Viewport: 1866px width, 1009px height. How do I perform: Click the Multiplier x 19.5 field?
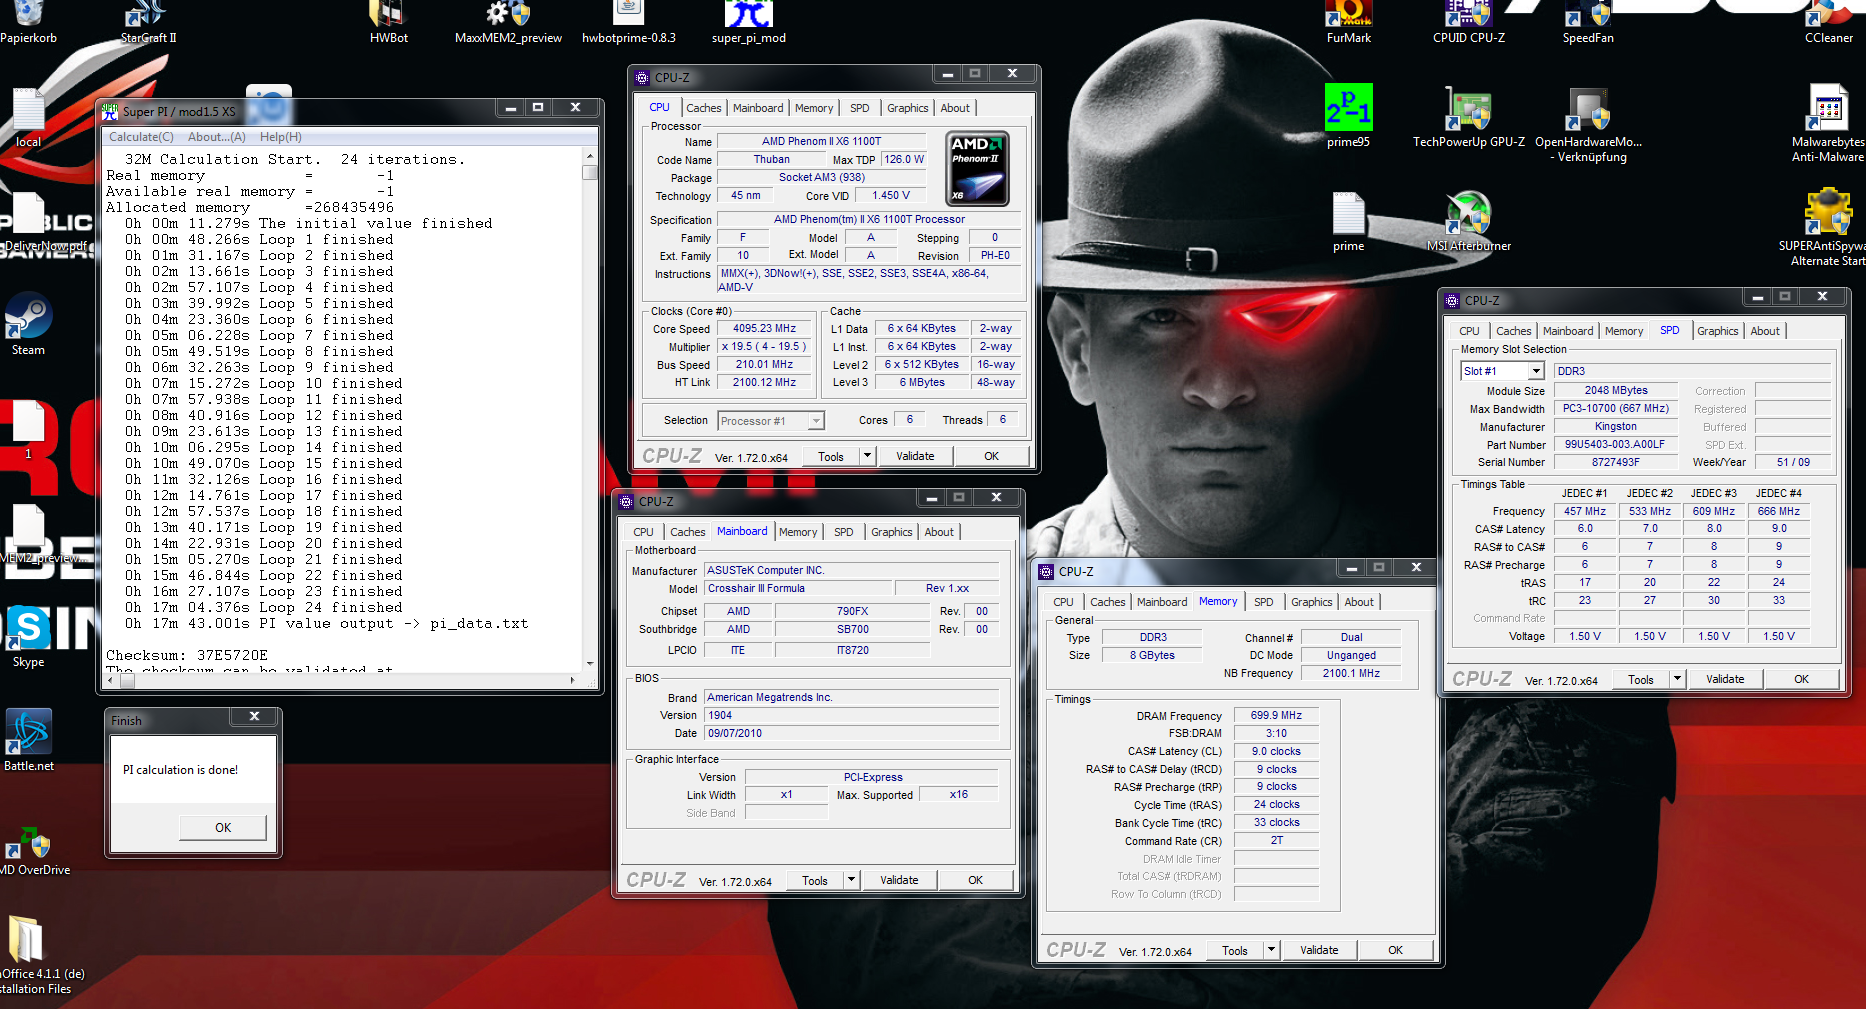[764, 346]
